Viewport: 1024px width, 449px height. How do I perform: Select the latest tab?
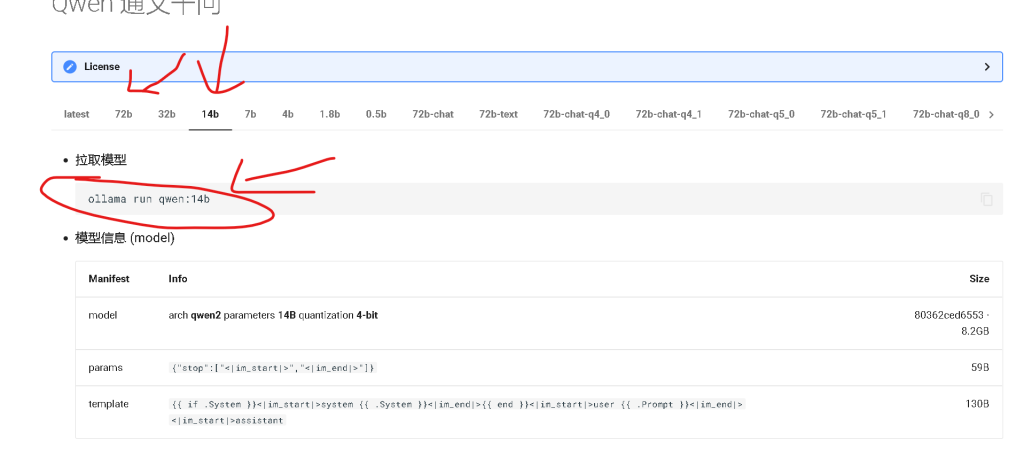pyautogui.click(x=76, y=114)
